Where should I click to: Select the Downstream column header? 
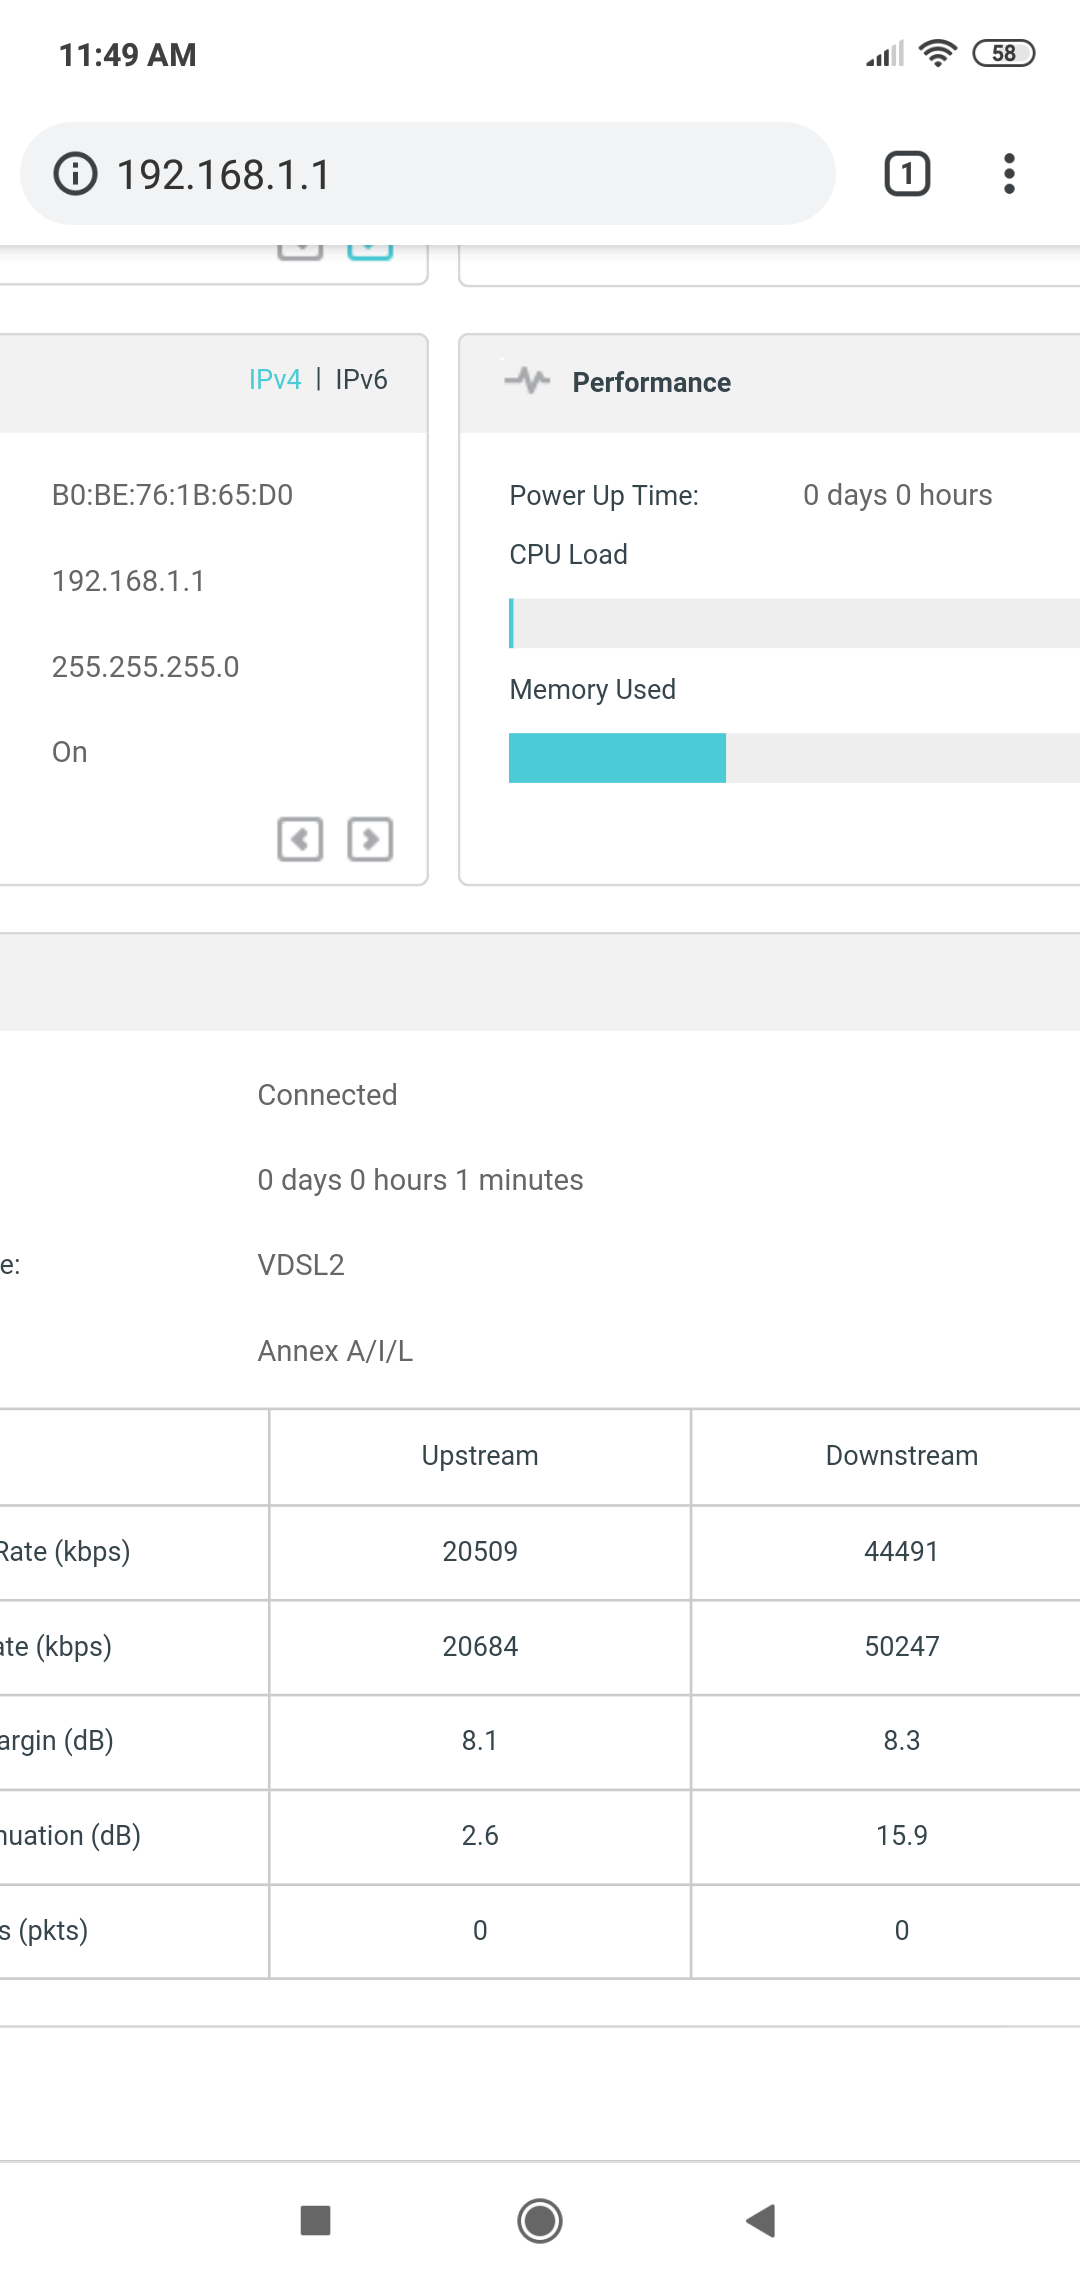click(902, 1456)
